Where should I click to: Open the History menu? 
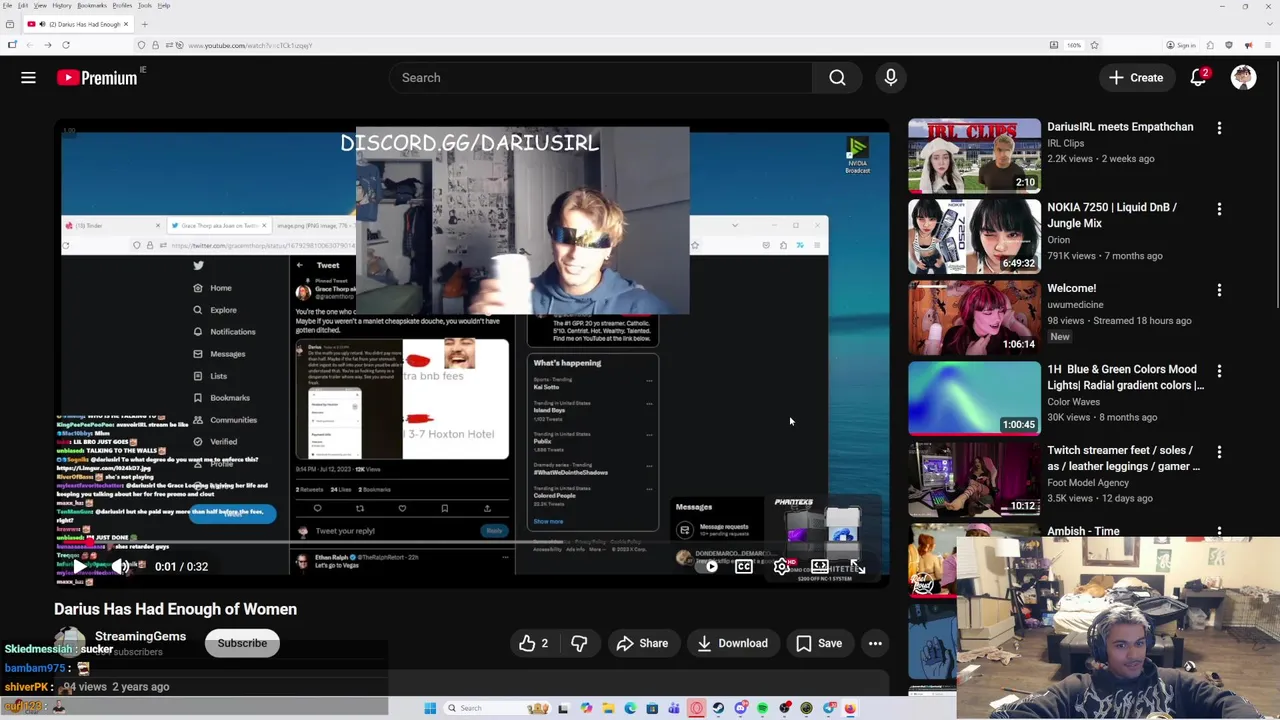coord(62,5)
